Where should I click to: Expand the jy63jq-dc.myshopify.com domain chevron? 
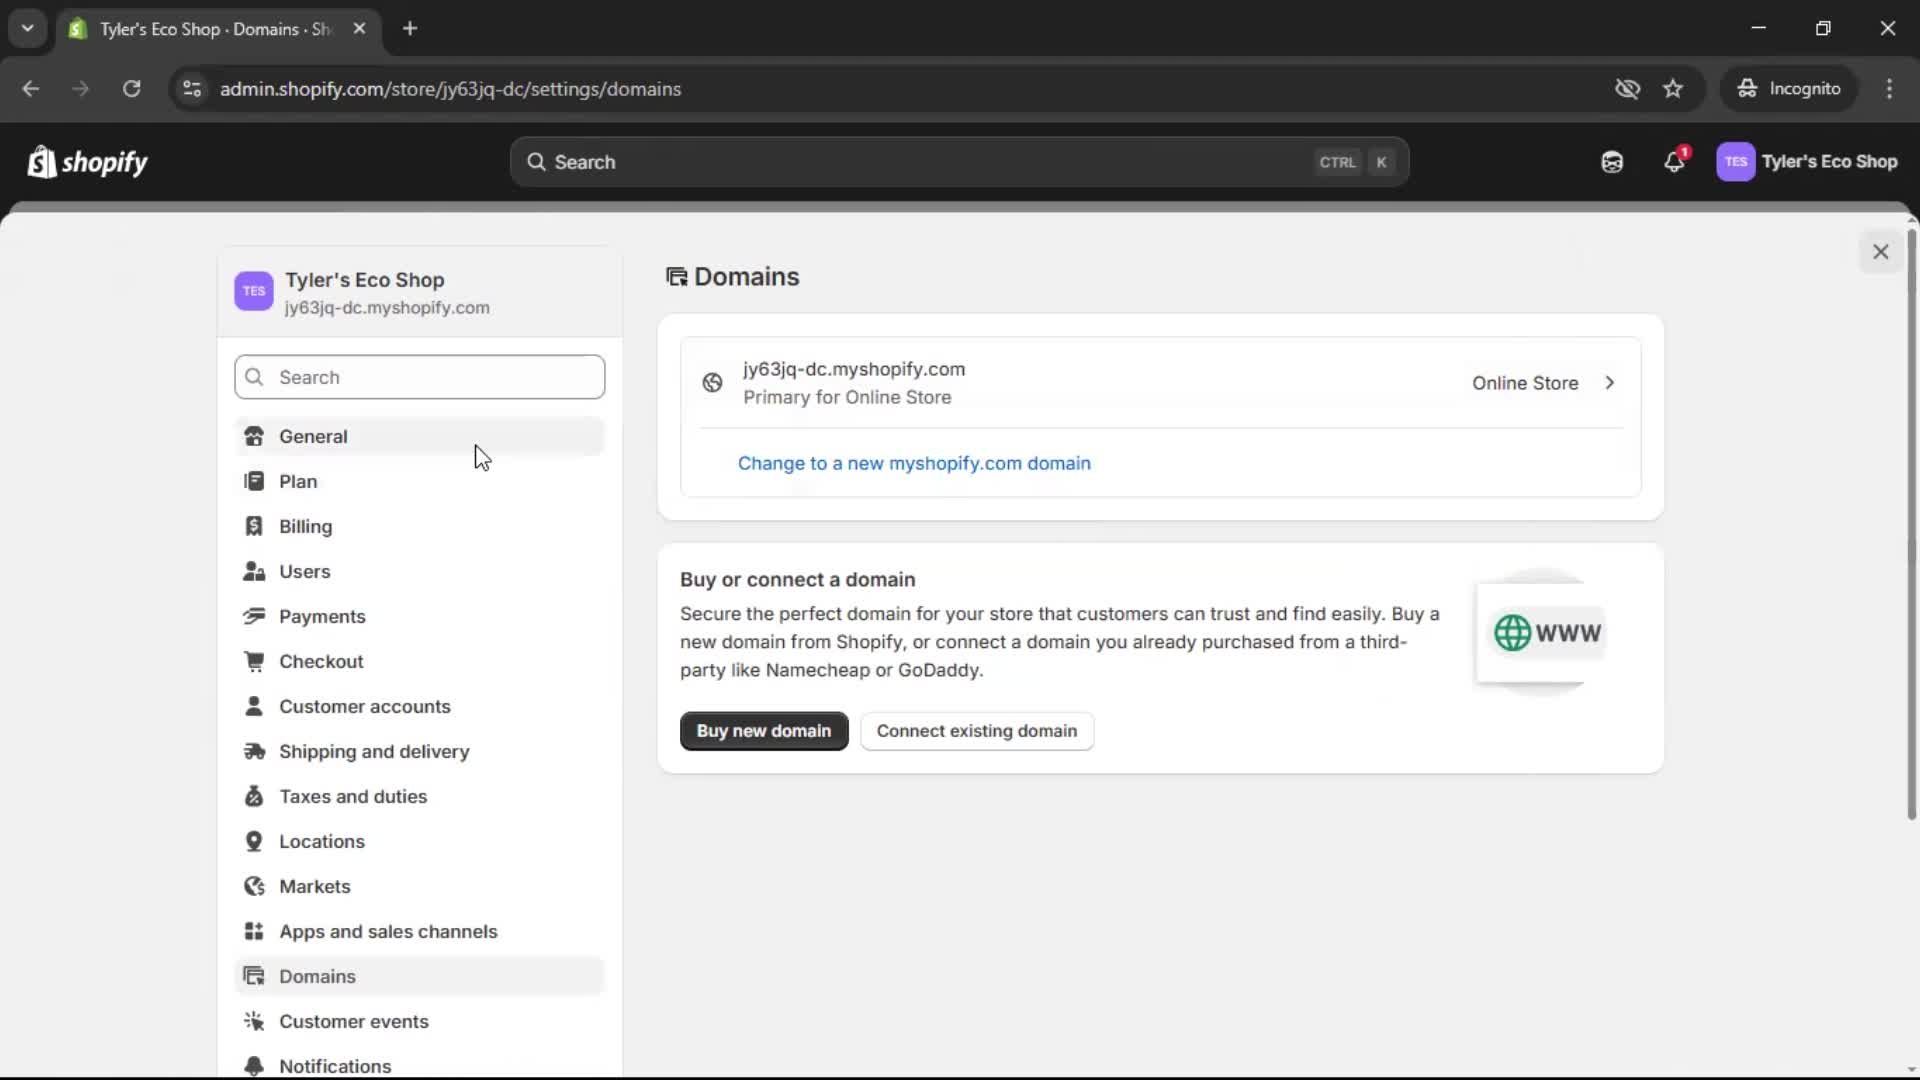tap(1609, 383)
